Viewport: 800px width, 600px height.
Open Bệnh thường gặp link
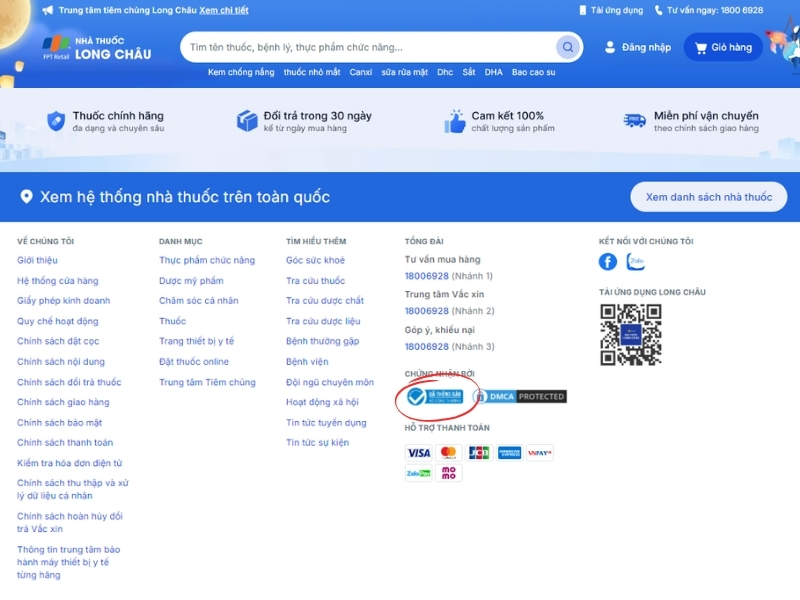click(x=322, y=341)
